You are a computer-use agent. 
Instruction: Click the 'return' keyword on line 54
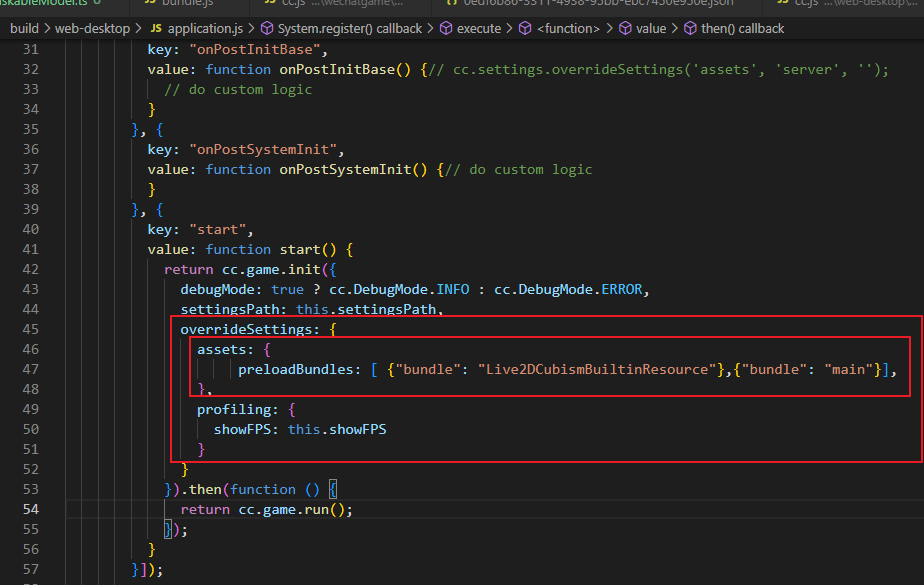pos(205,510)
